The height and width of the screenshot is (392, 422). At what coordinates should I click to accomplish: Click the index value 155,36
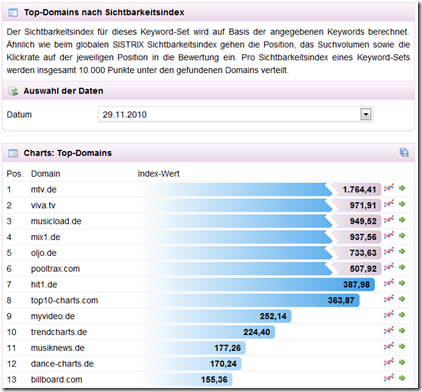pos(214,379)
